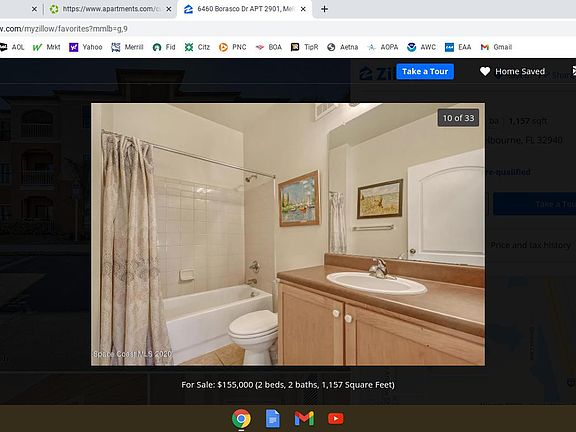Click the For Sale $155,000 caption
The image size is (576, 432).
(x=288, y=385)
